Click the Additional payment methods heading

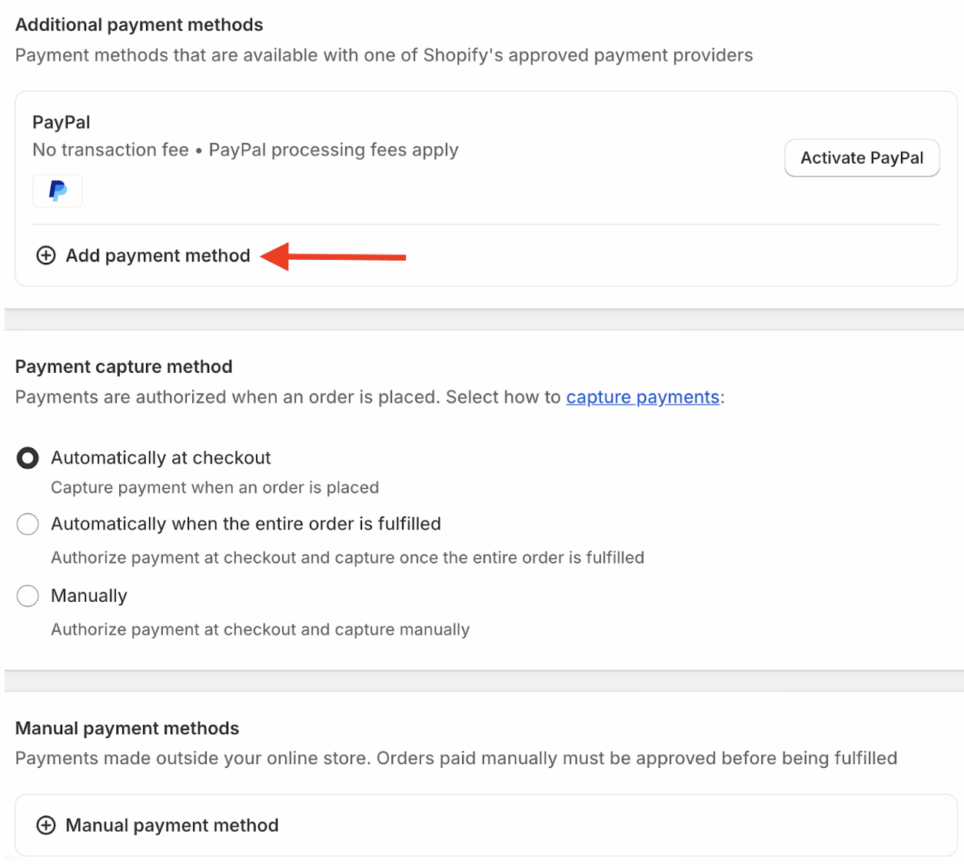tap(138, 24)
